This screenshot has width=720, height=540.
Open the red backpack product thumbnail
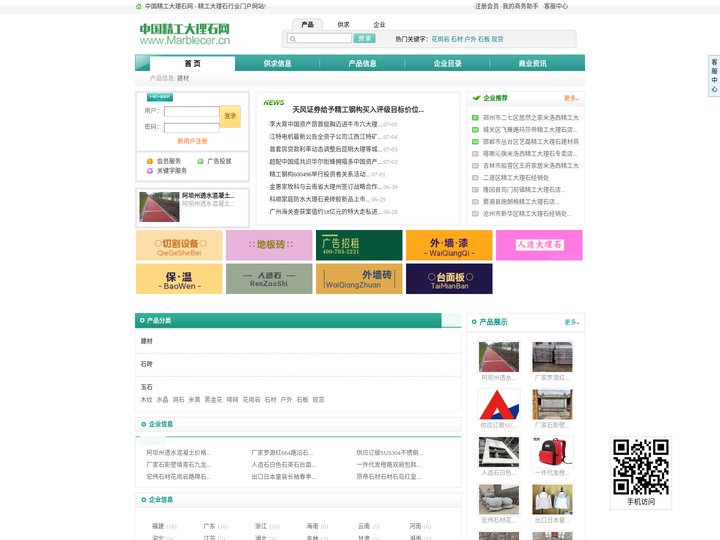(x=552, y=452)
